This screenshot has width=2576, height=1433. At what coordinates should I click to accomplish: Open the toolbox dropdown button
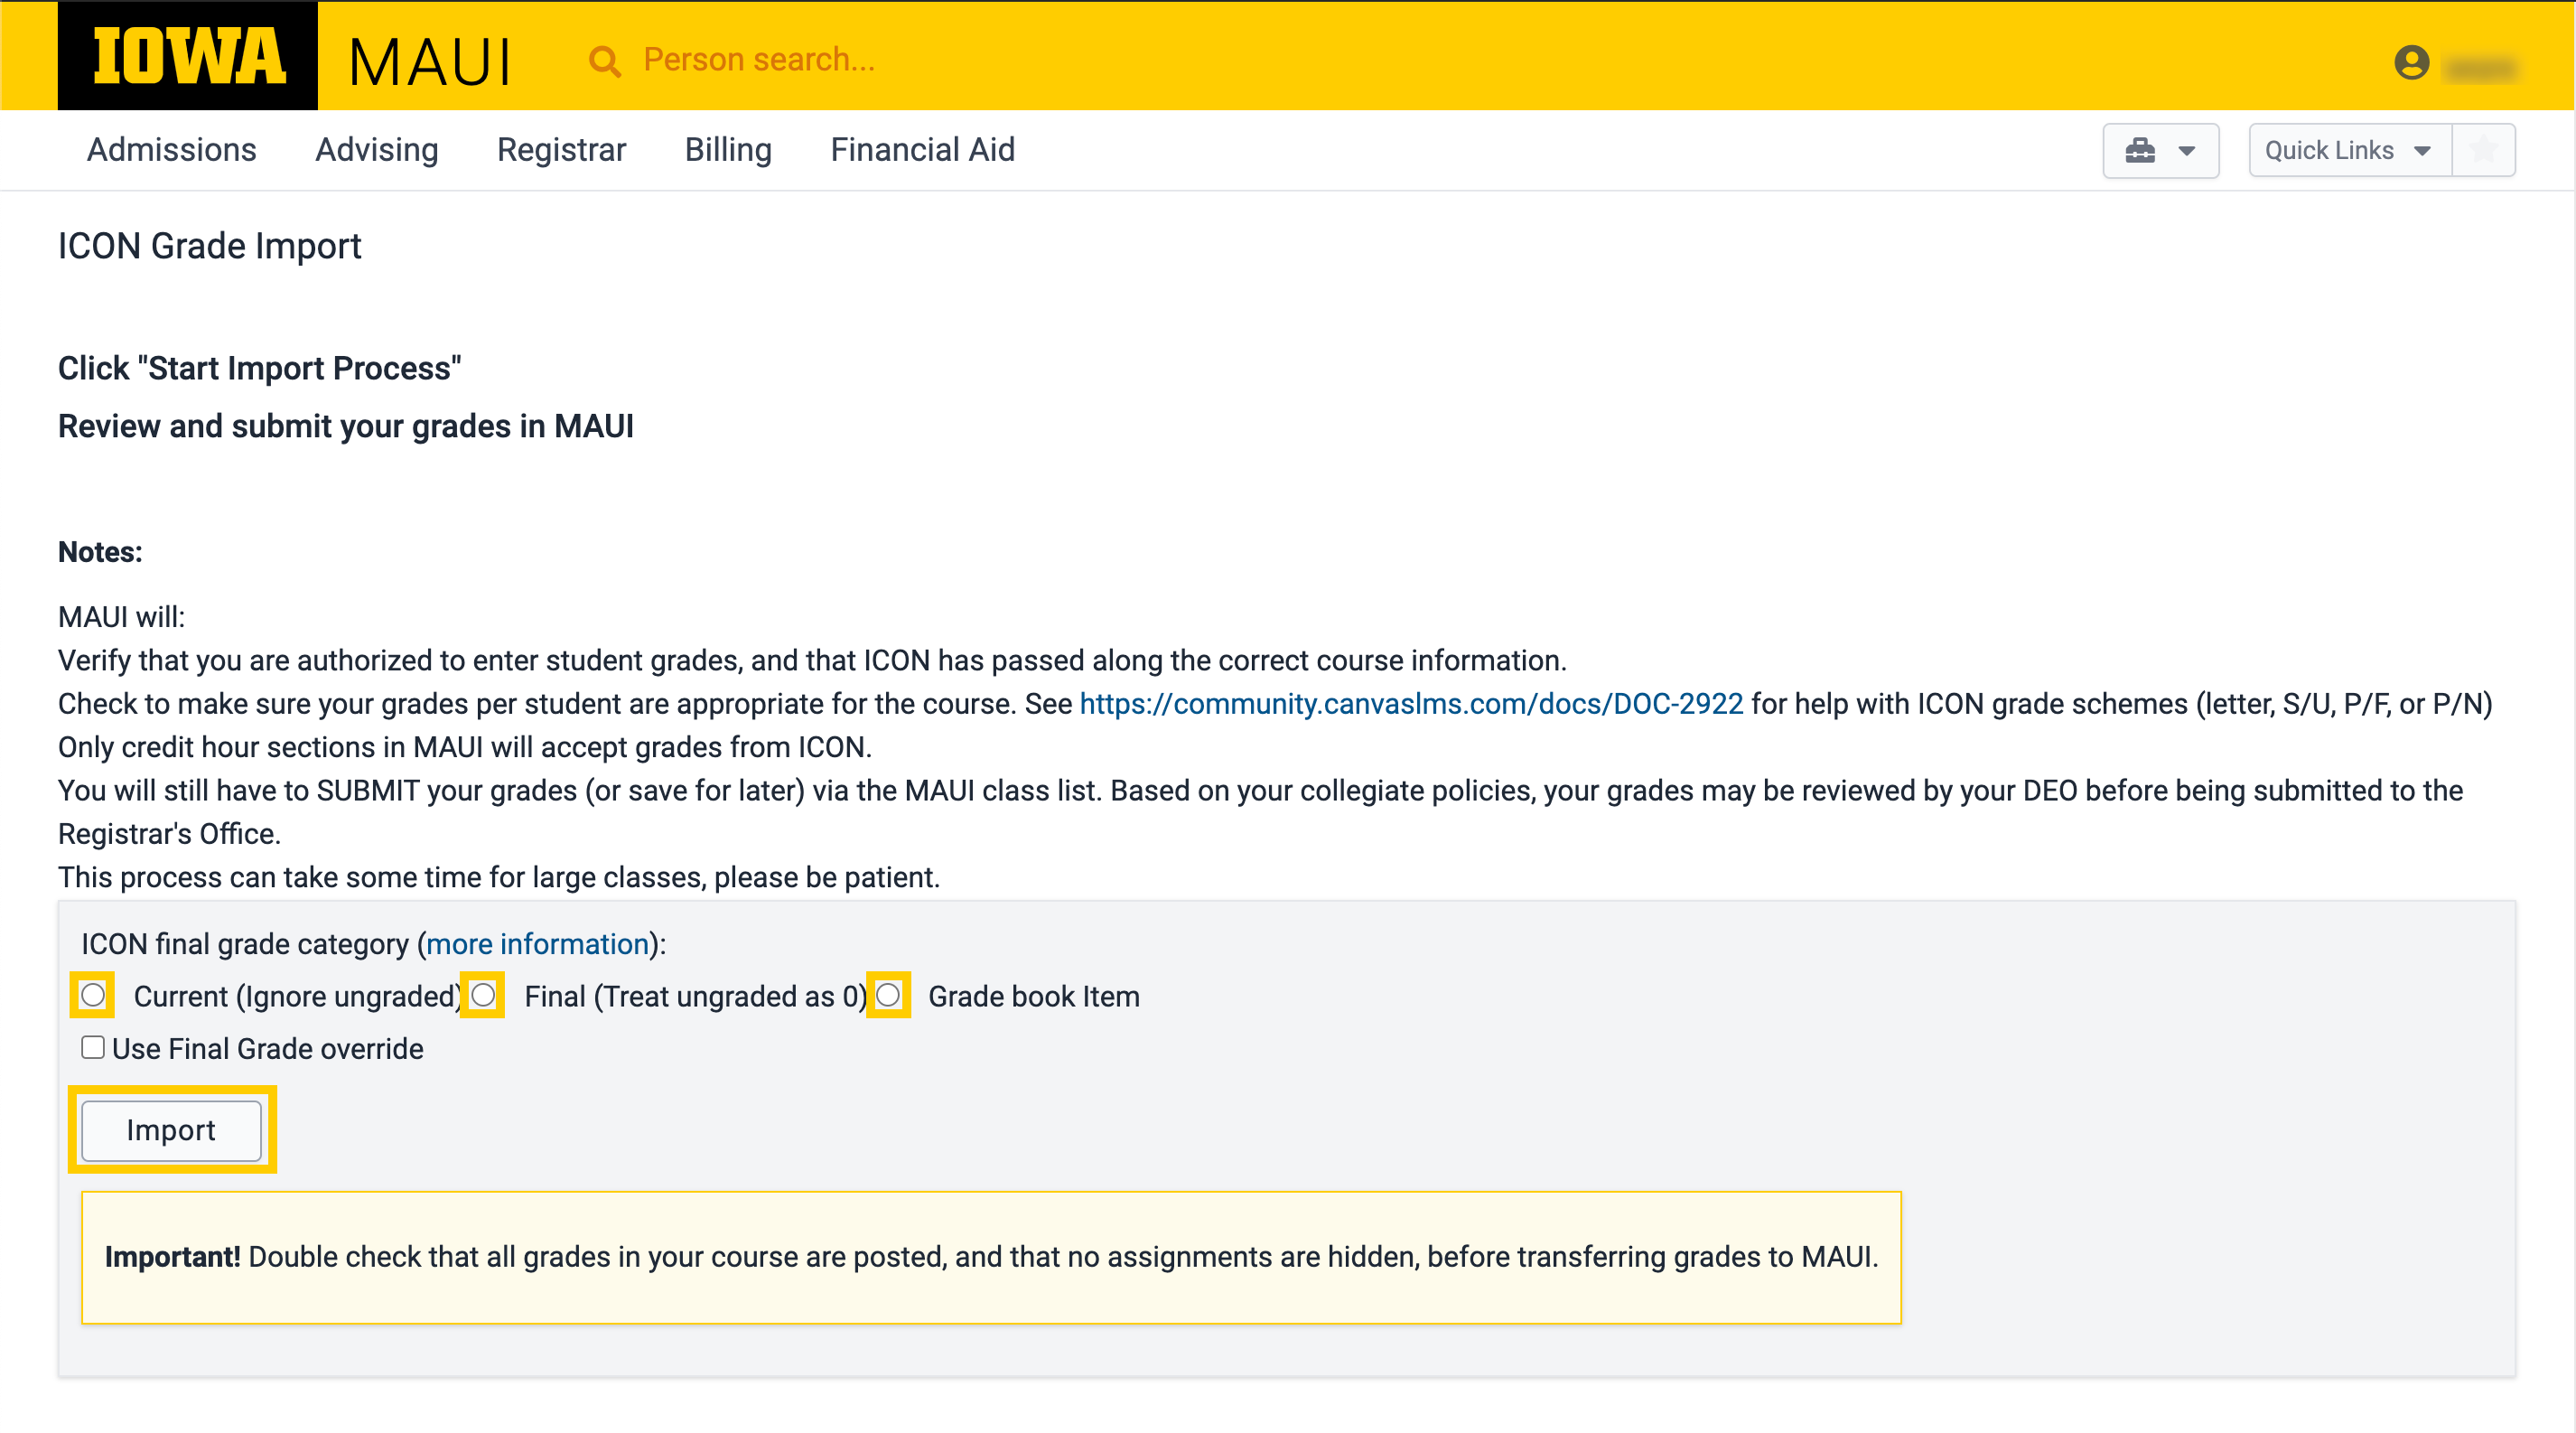pyautogui.click(x=2160, y=150)
